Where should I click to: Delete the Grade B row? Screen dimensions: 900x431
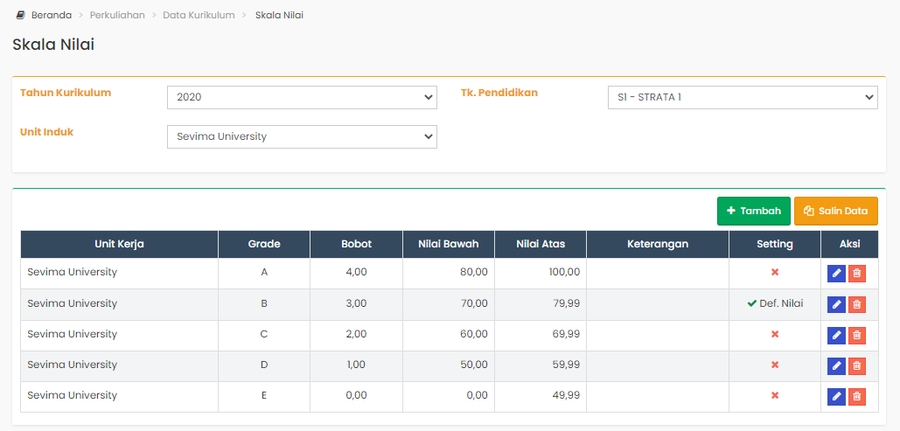click(857, 304)
